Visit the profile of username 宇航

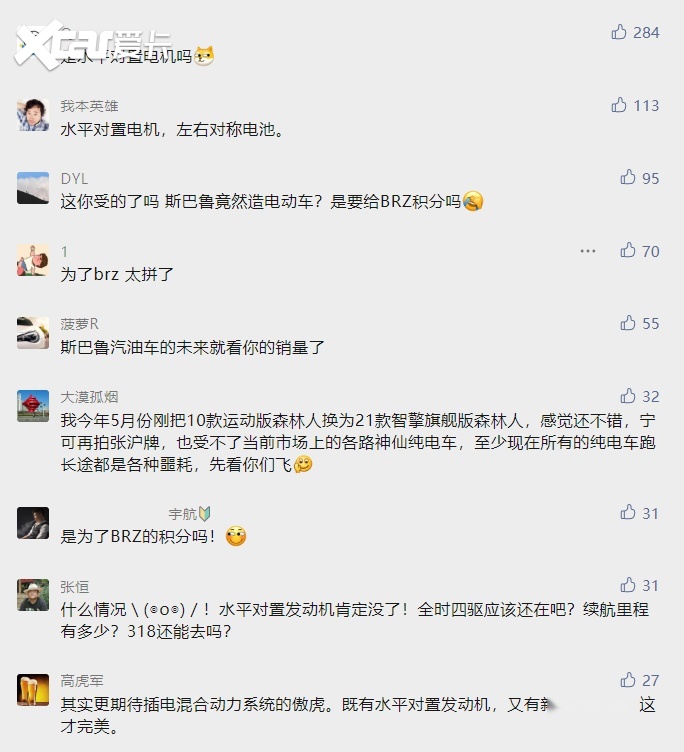[182, 514]
